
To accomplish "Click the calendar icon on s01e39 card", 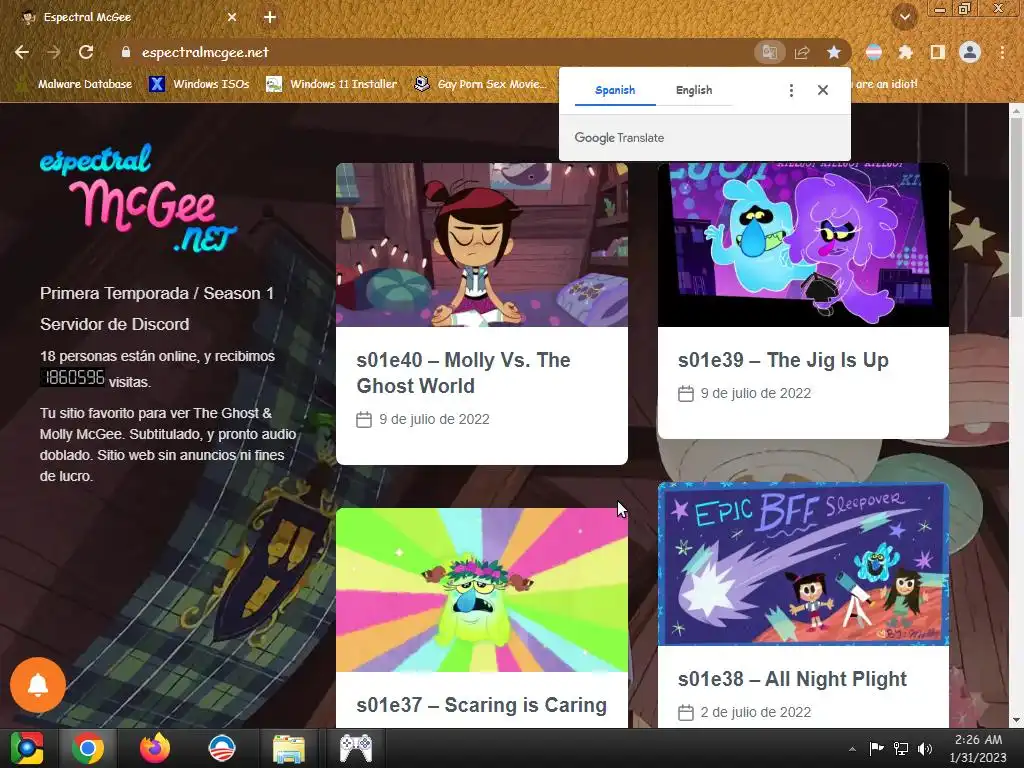I will 686,394.
